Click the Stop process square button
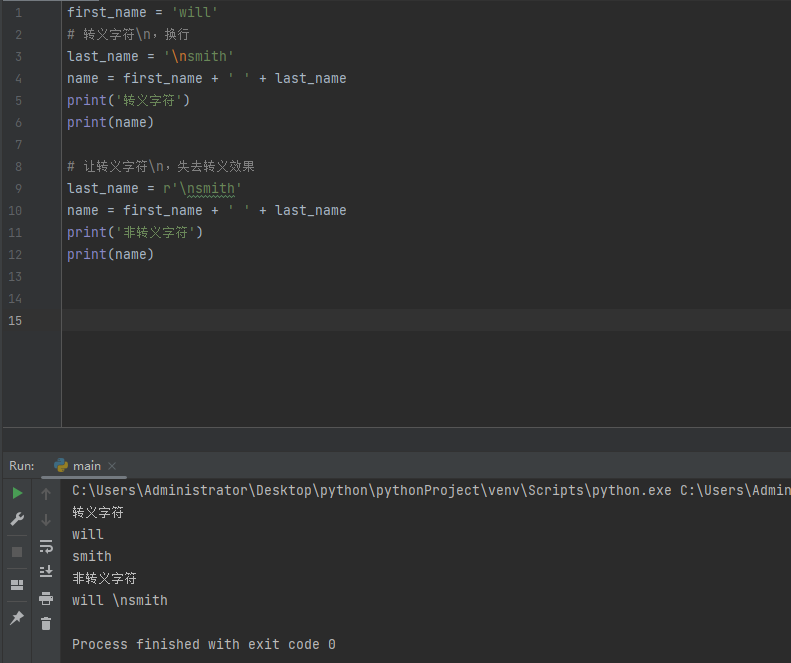The width and height of the screenshot is (791, 663). [x=17, y=552]
